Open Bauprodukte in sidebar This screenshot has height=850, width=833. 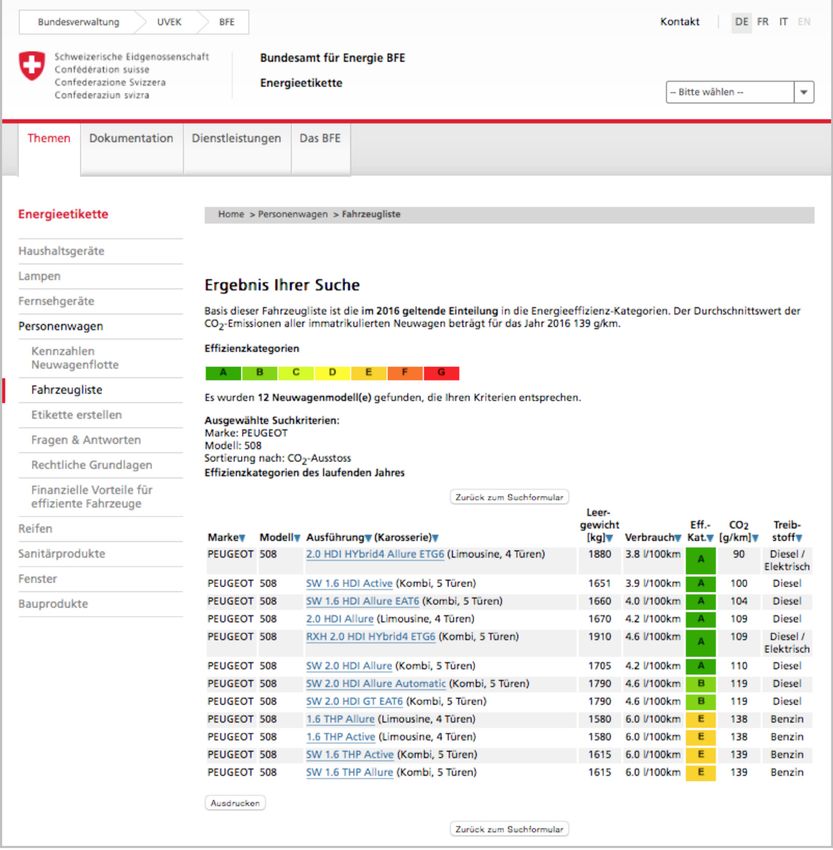[x=53, y=603]
